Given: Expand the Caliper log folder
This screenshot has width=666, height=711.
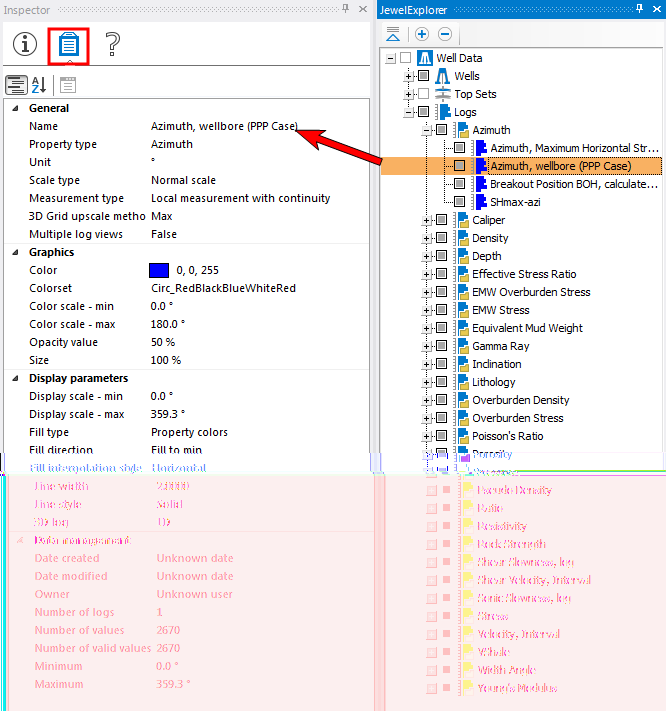Looking at the screenshot, I should click(x=427, y=220).
